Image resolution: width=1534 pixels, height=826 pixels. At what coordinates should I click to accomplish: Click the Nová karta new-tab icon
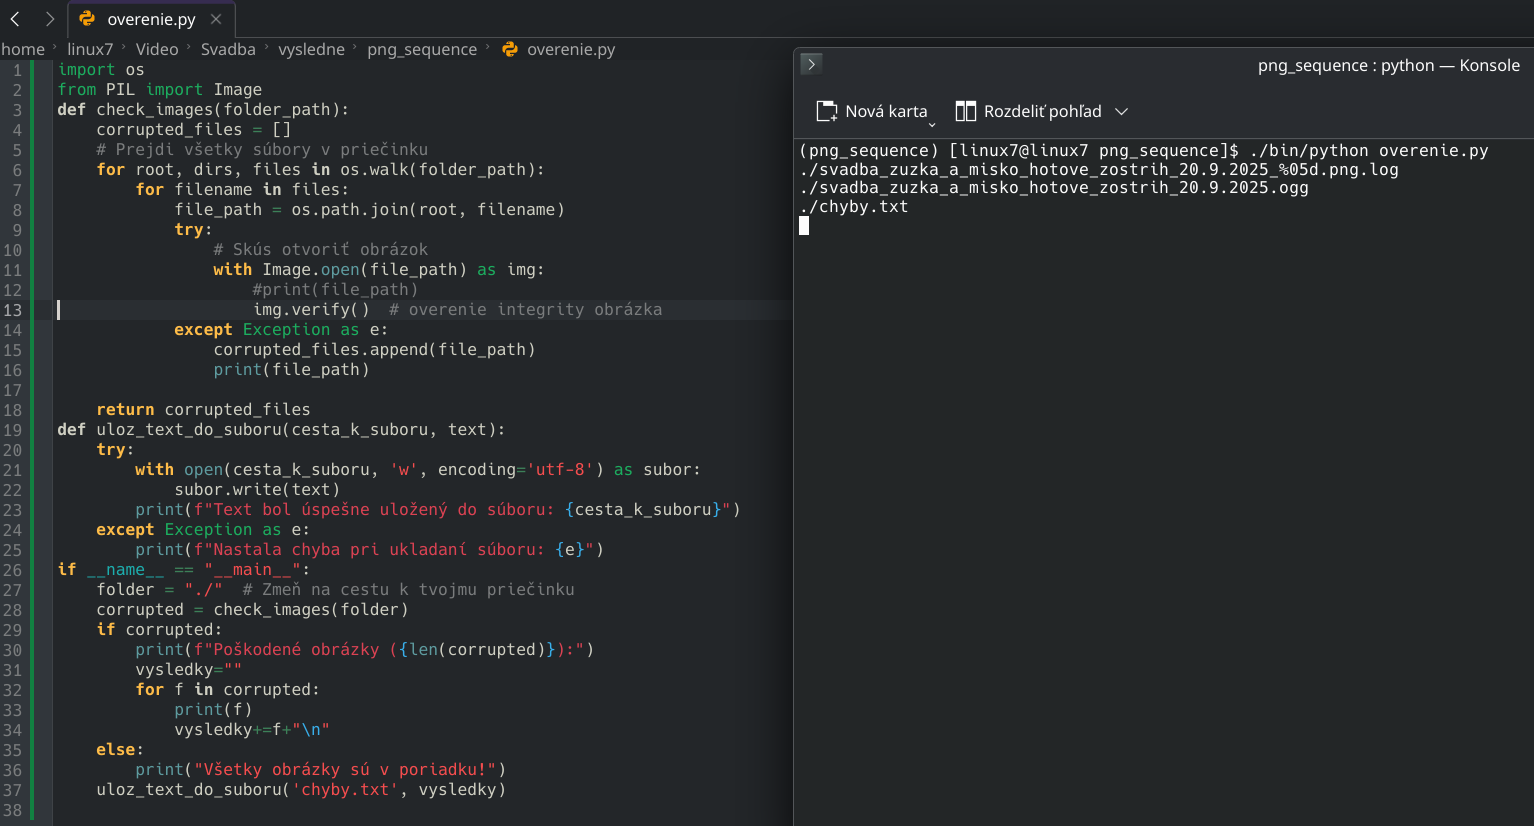826,111
